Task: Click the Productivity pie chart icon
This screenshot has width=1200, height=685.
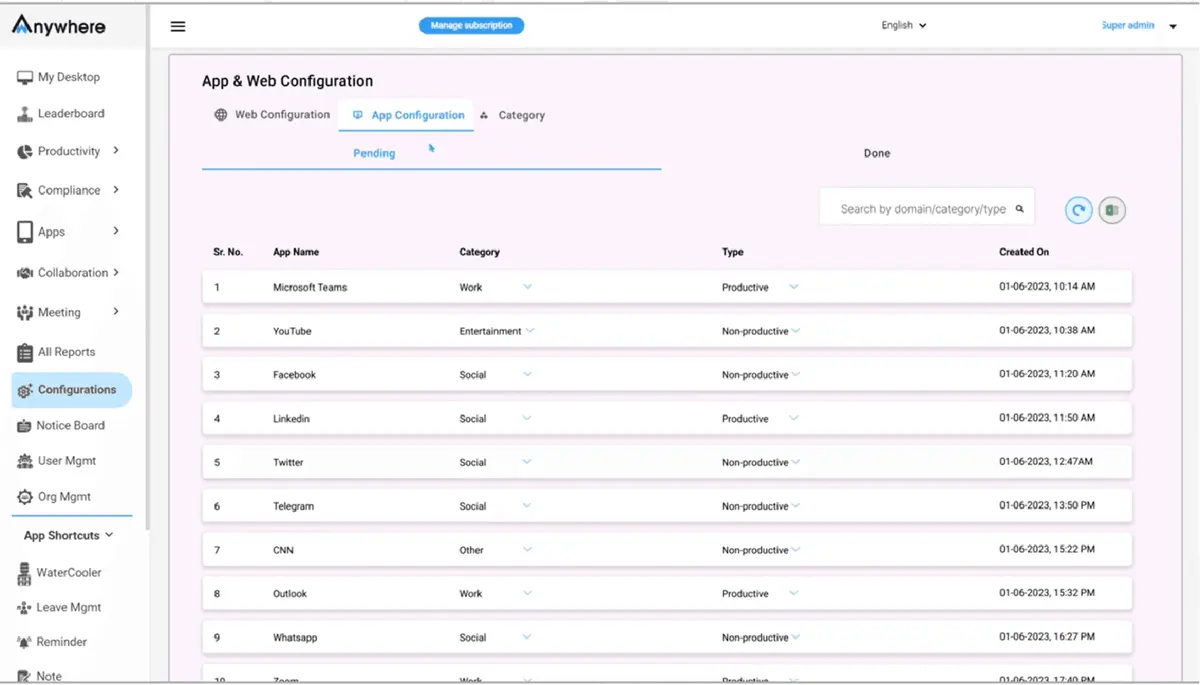Action: tap(25, 152)
